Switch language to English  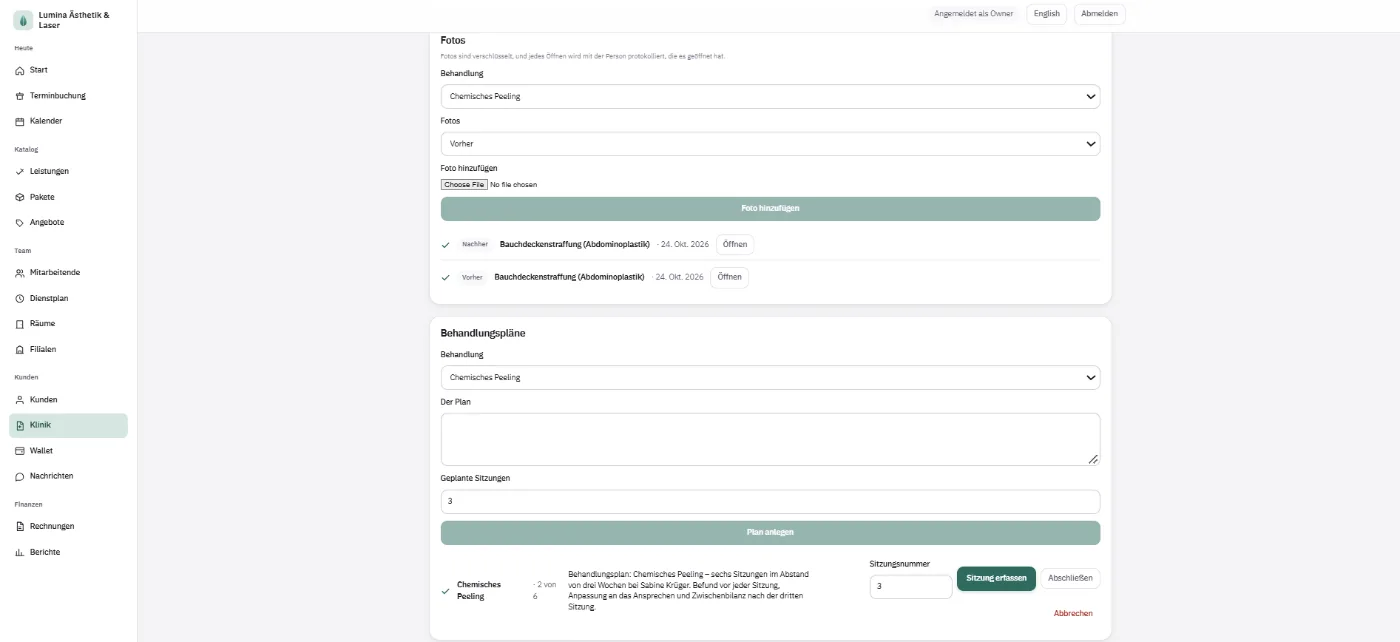click(x=1046, y=14)
